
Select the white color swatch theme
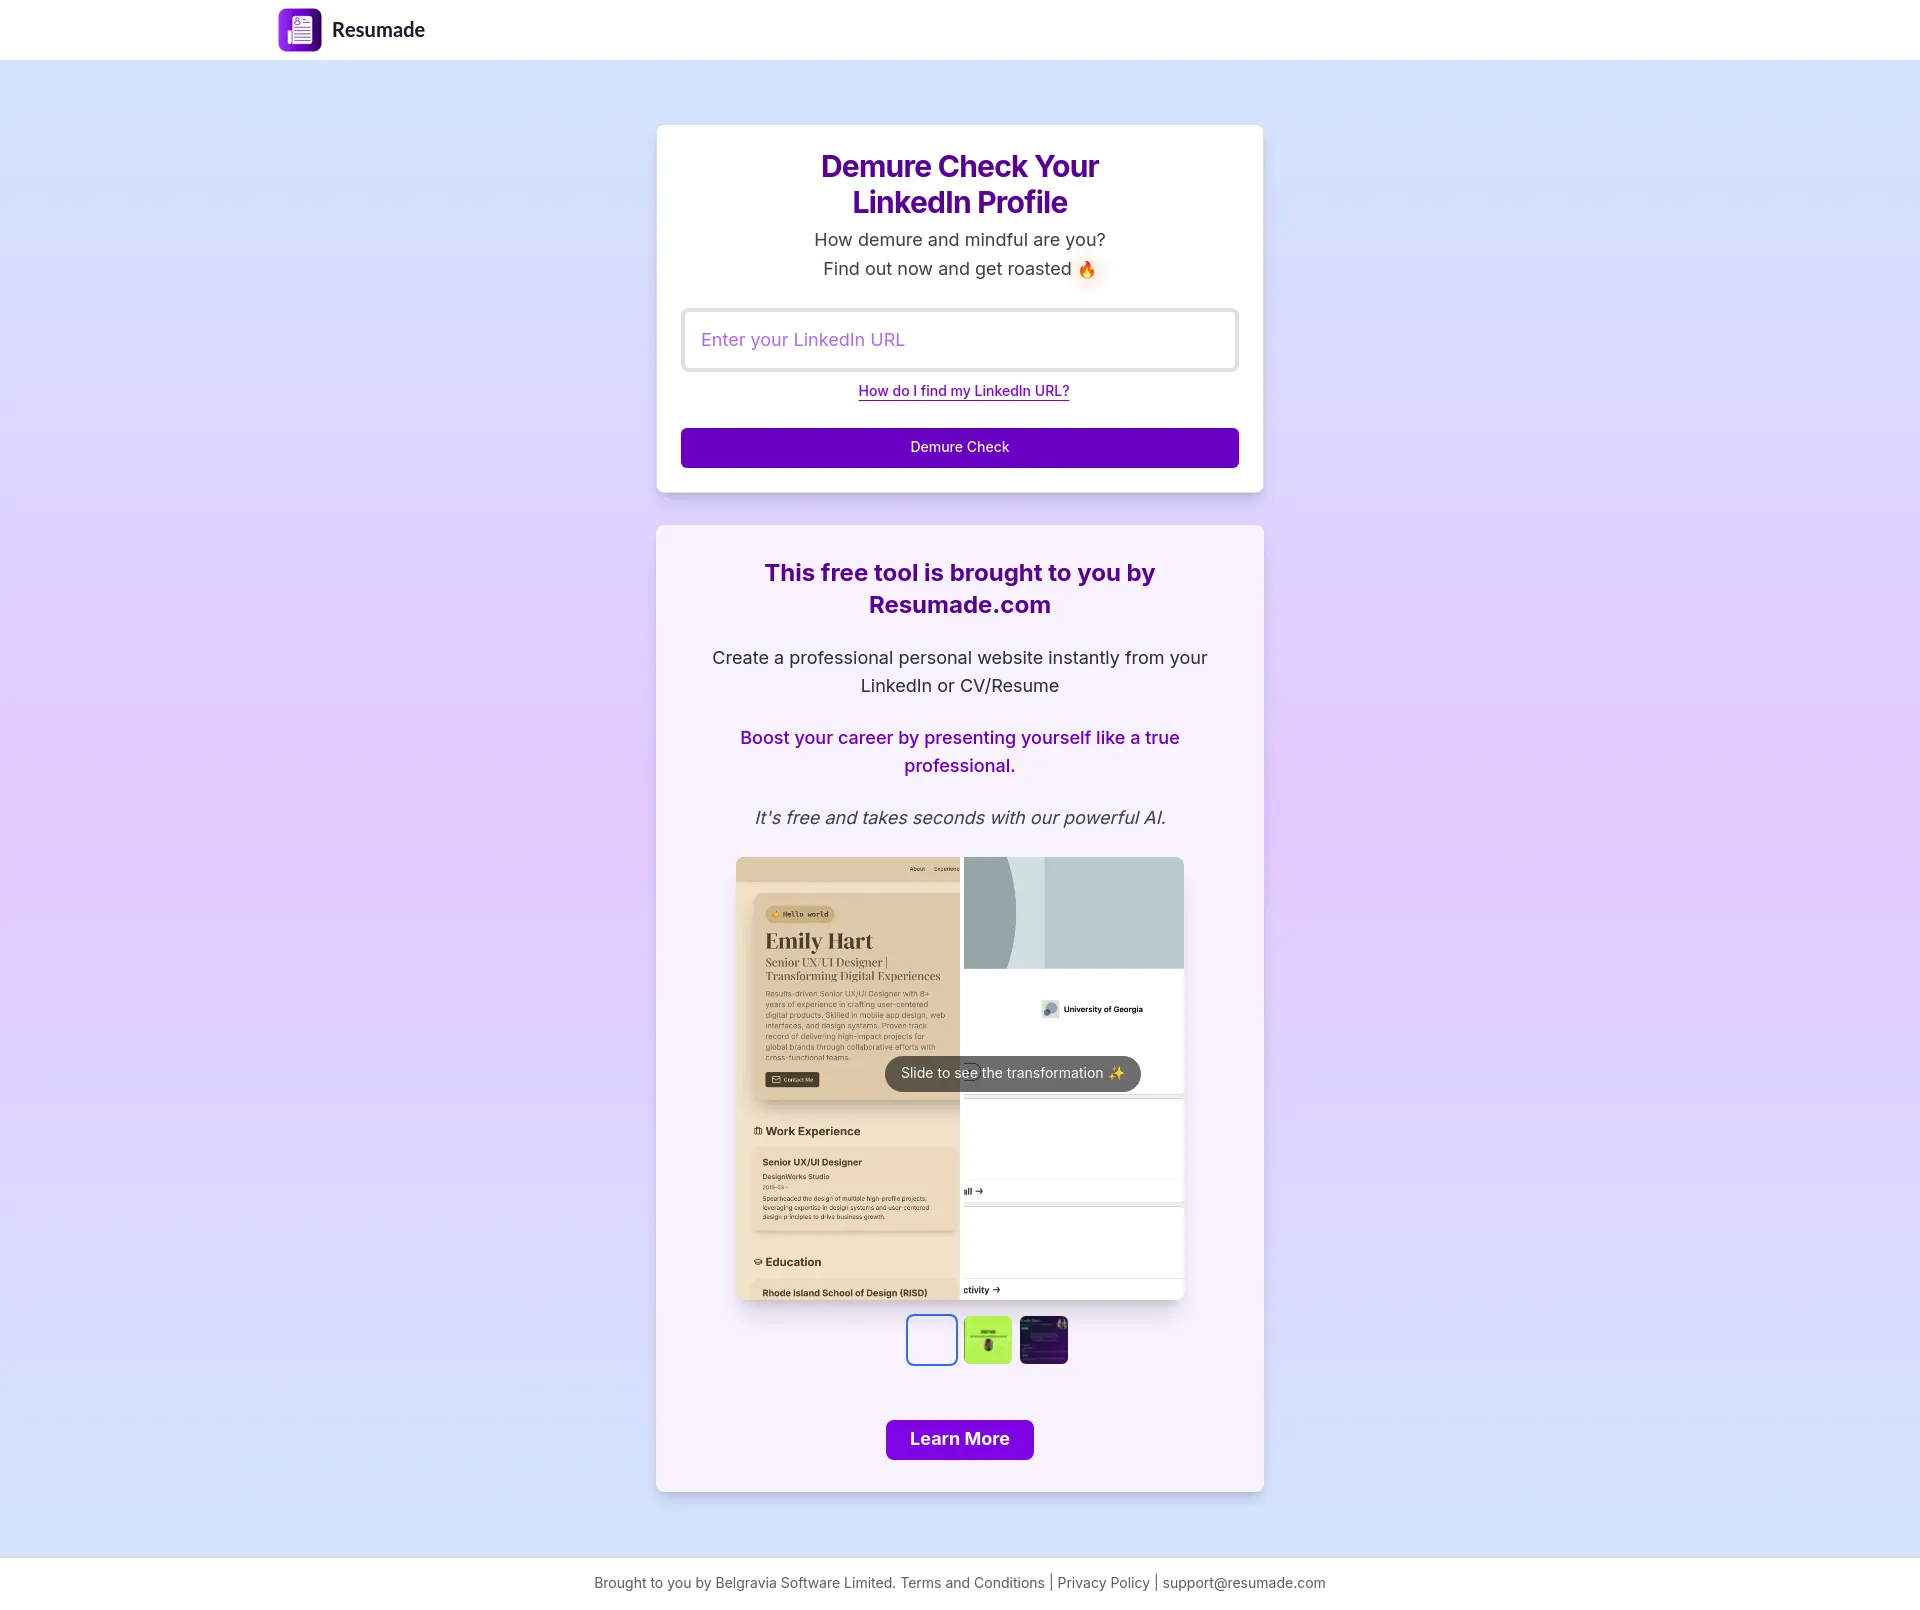tap(931, 1340)
